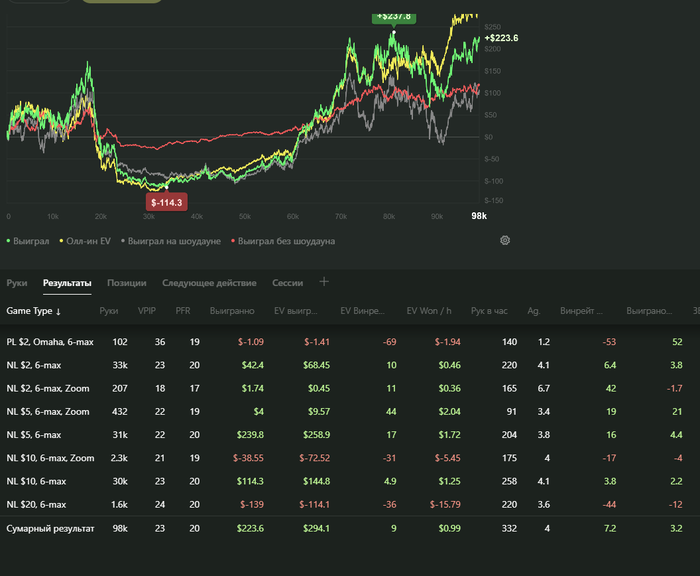
Task: Open the Позиции tab
Action: (127, 283)
